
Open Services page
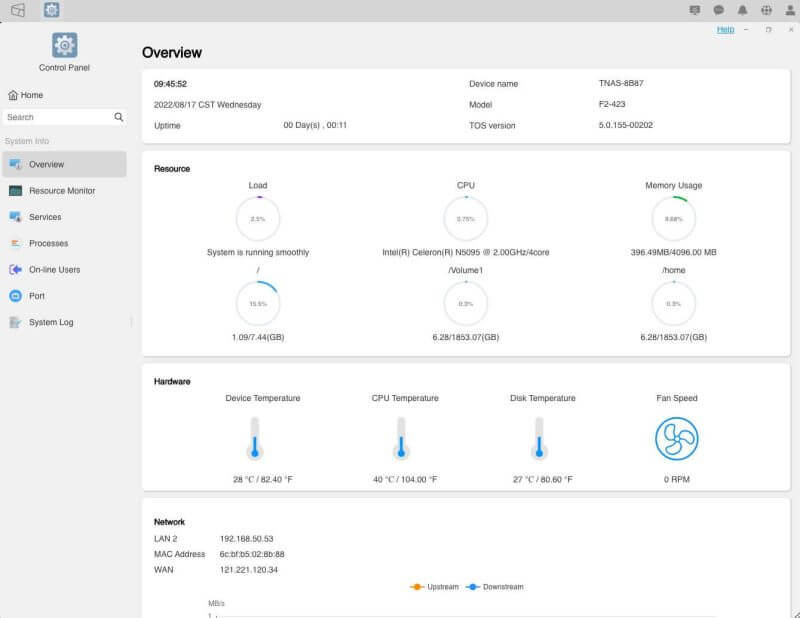pos(64,217)
